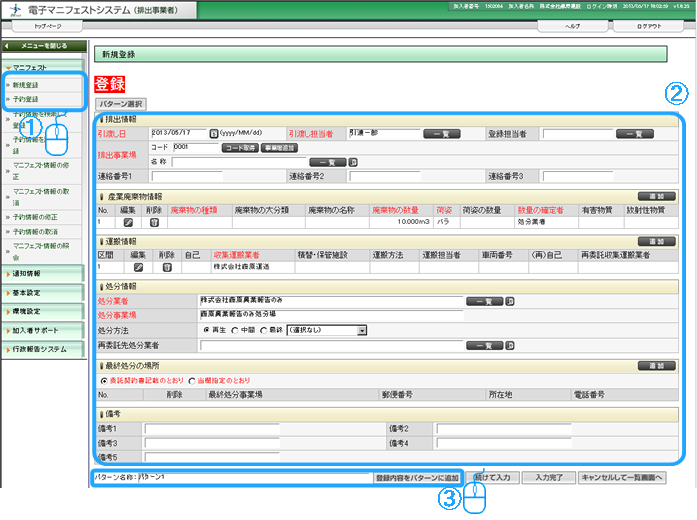This screenshot has height=520, width=697.
Task: Click the trash icon for 株式会社森原運送 row
Action: (167, 267)
